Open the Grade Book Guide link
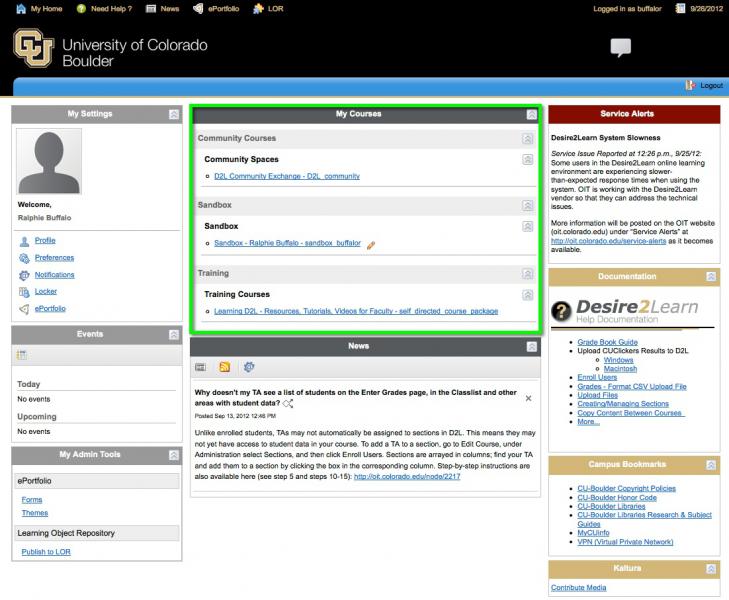 pos(607,342)
